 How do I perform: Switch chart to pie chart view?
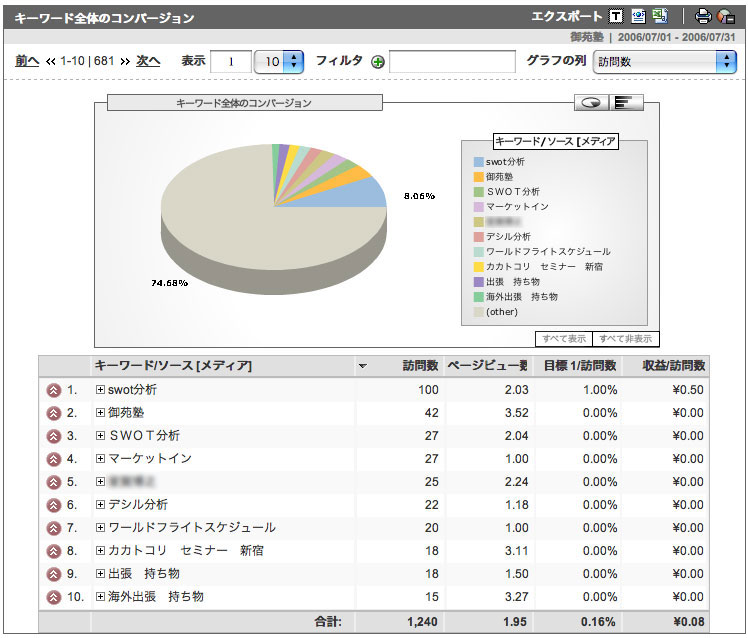592,102
